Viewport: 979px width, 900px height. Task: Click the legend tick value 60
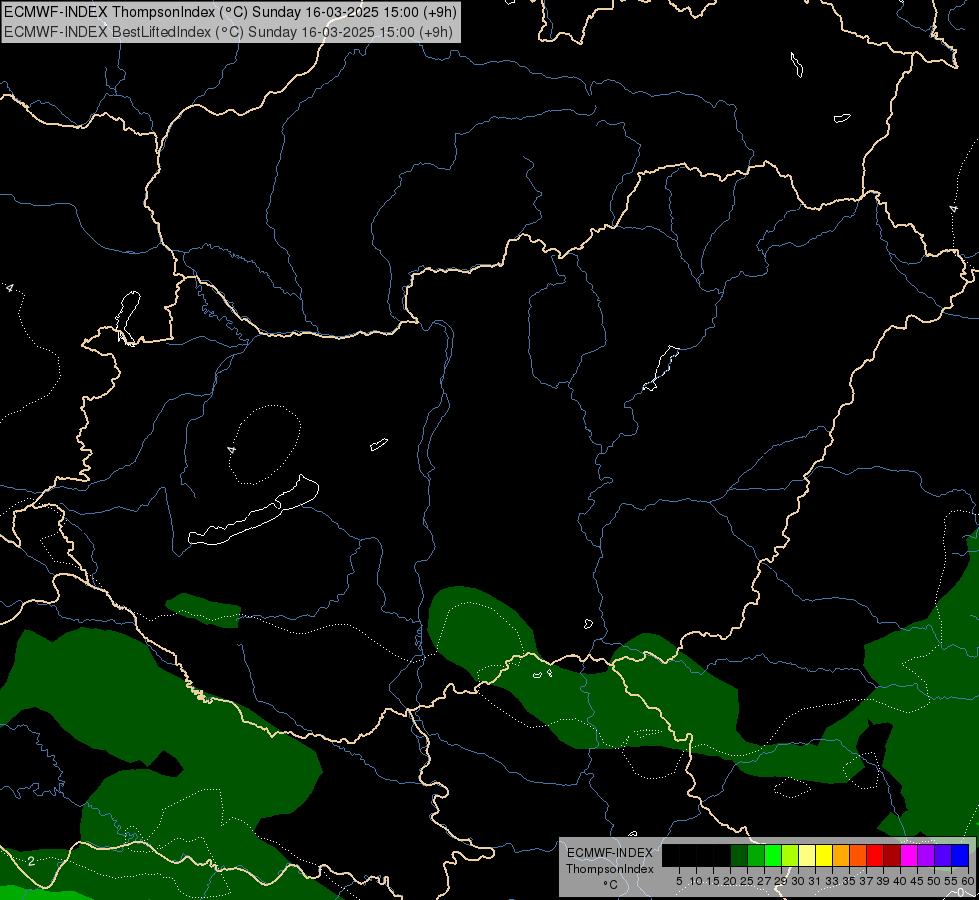[968, 881]
